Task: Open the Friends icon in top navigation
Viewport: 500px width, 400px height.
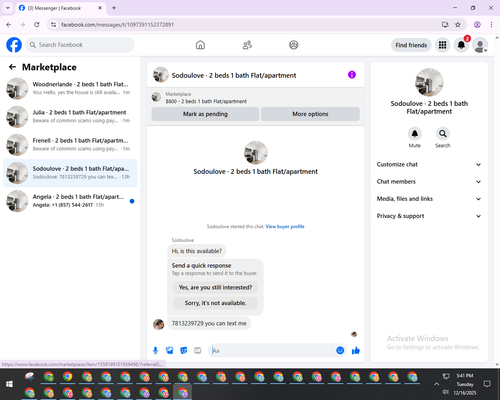Action: coord(247,45)
